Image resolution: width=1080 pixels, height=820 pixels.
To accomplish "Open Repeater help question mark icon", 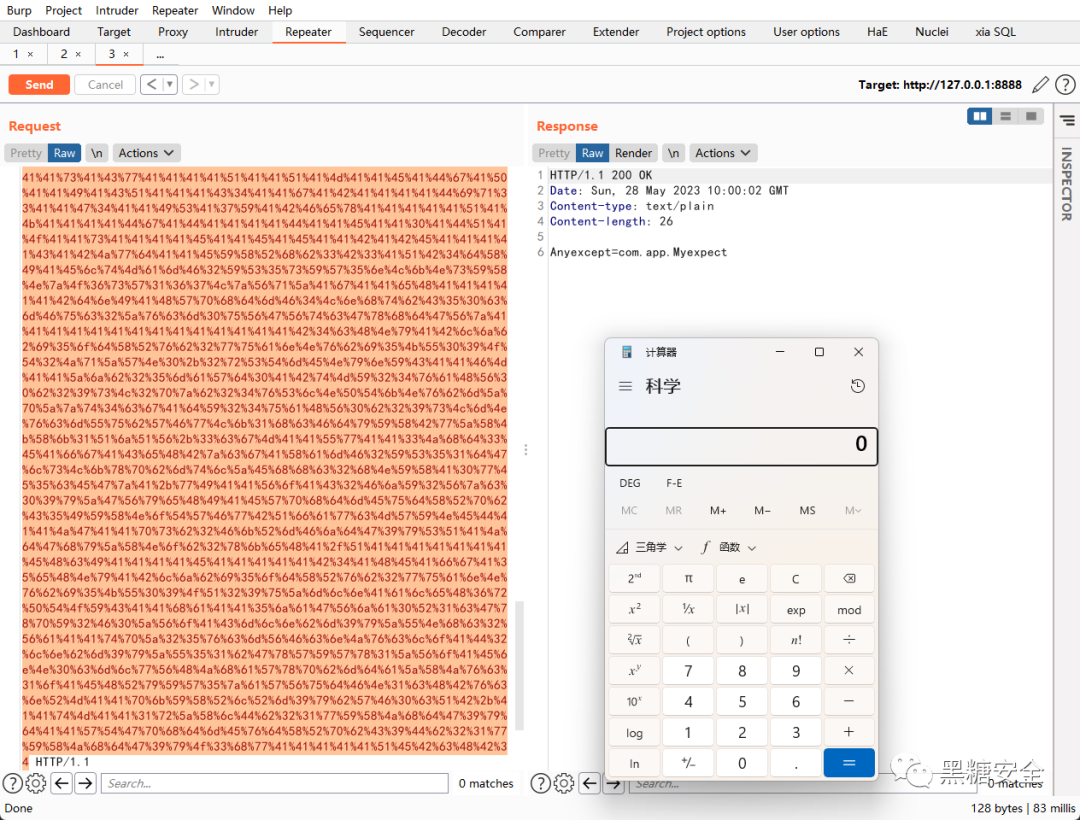I will pyautogui.click(x=1065, y=85).
